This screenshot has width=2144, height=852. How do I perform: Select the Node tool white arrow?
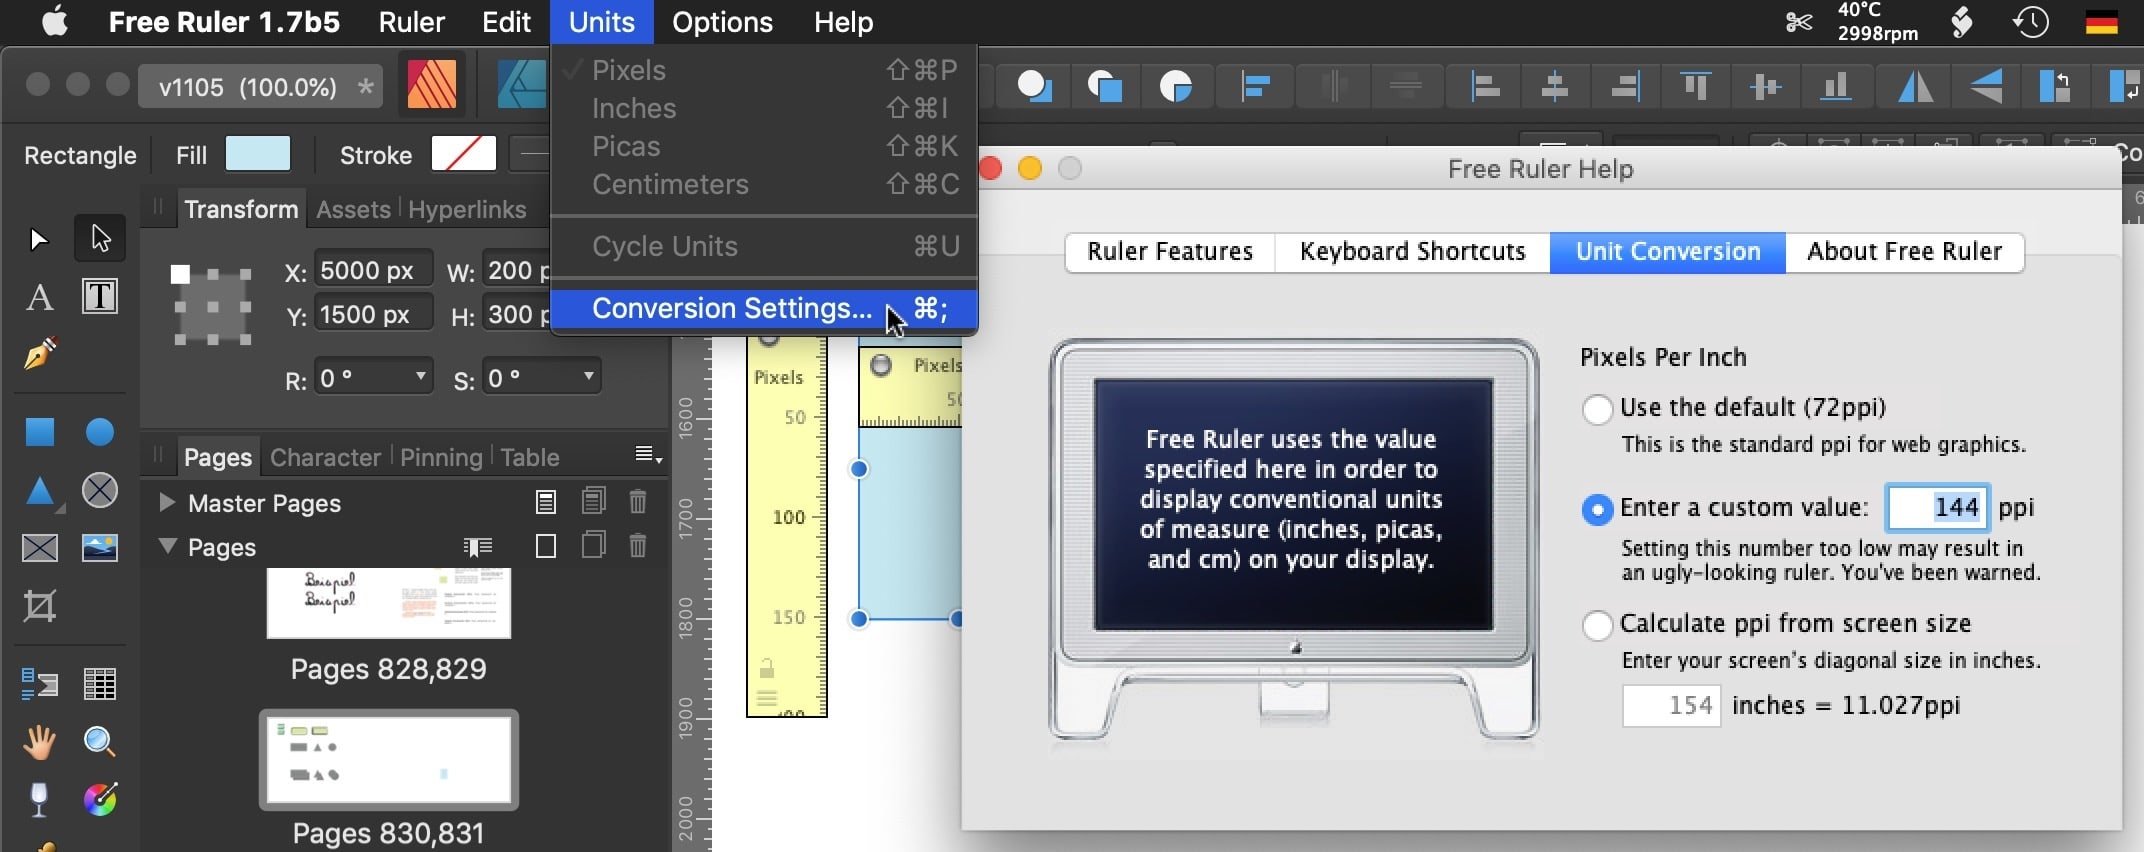point(100,239)
